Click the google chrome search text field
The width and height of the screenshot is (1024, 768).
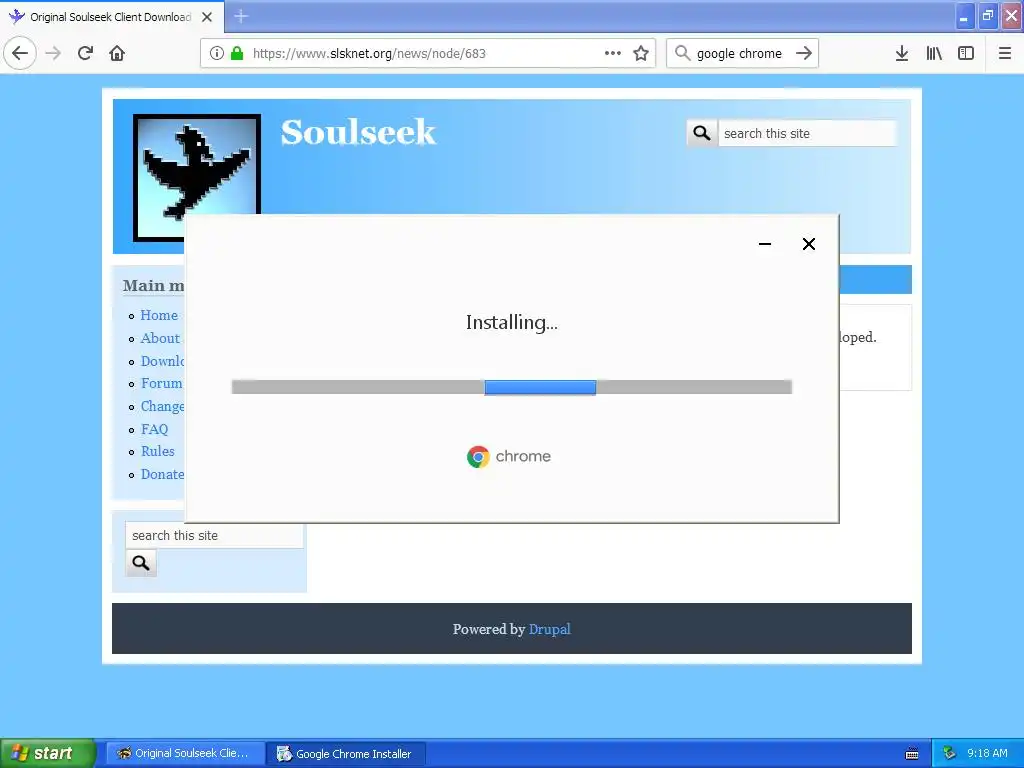point(739,53)
